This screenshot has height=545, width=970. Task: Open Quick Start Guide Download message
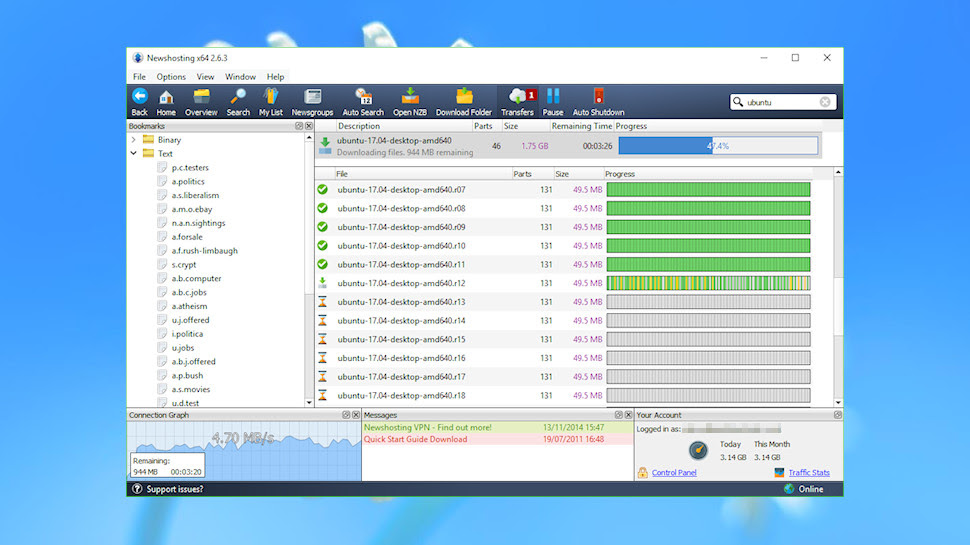(x=497, y=439)
